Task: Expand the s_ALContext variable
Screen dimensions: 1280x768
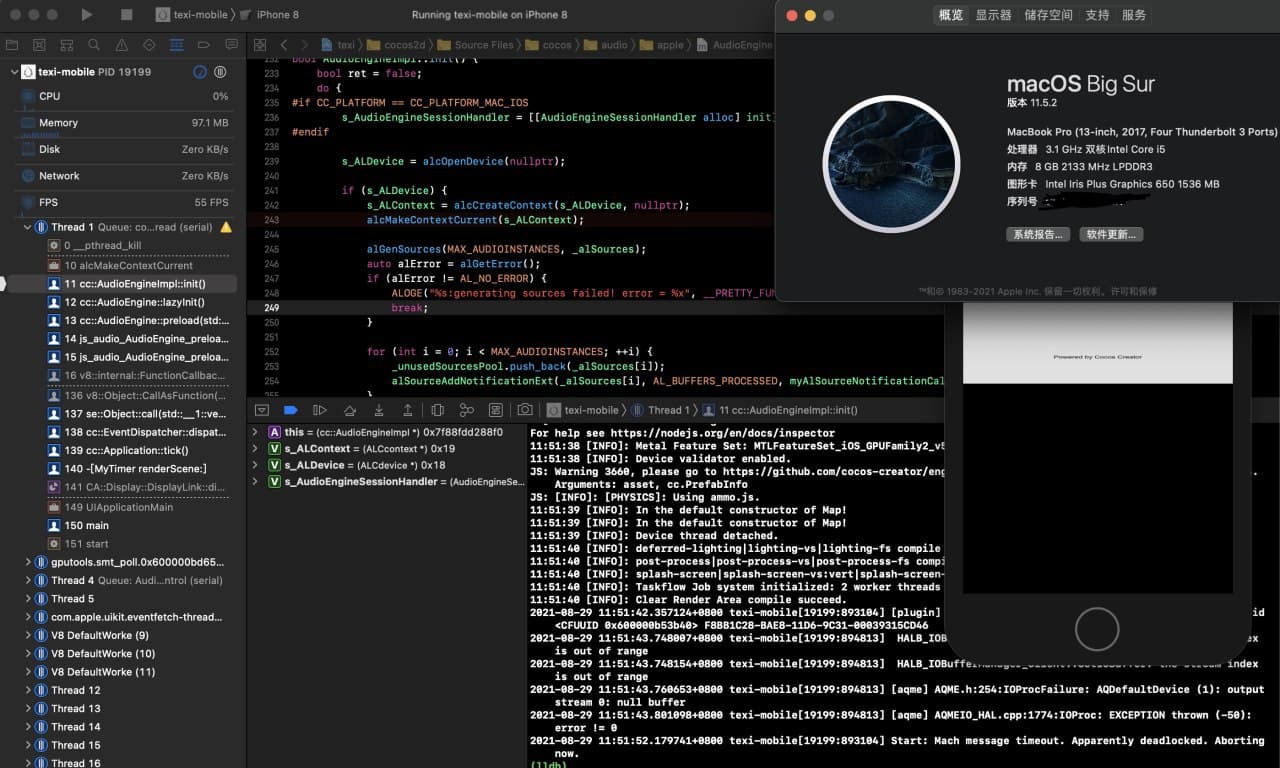Action: (x=256, y=449)
